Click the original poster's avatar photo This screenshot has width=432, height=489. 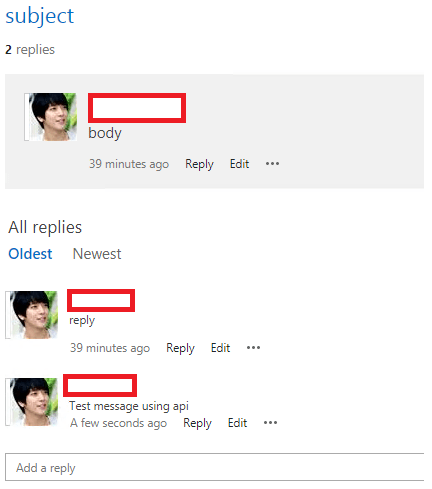pyautogui.click(x=51, y=117)
